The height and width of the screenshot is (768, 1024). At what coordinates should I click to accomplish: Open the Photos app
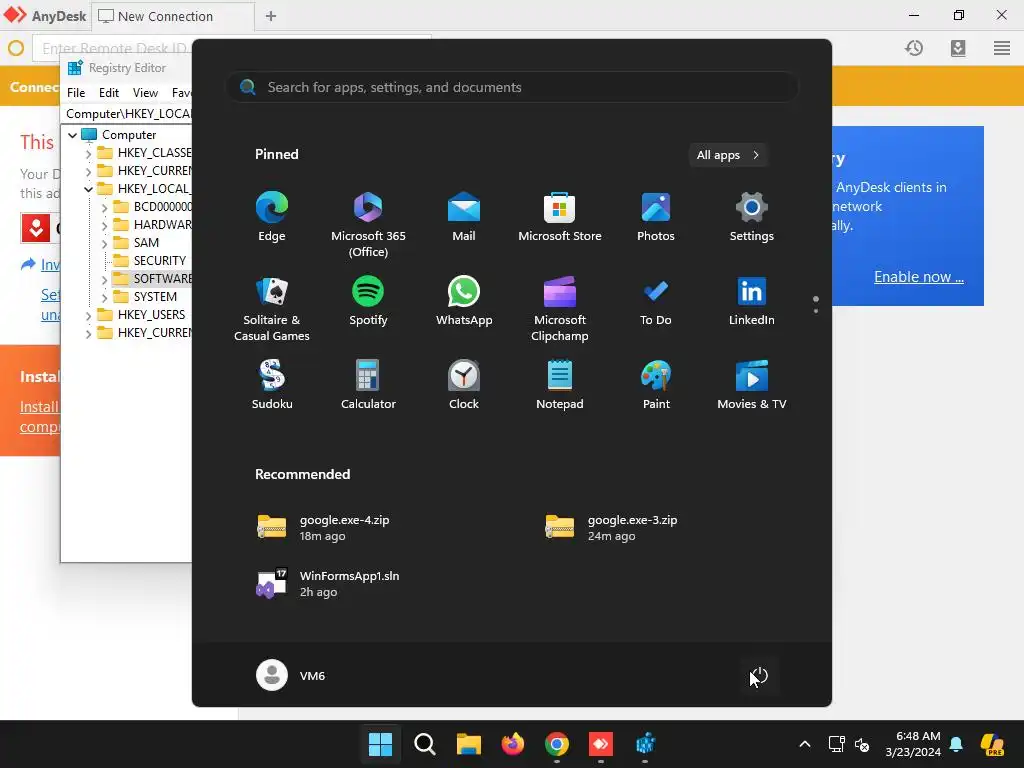[x=656, y=217]
